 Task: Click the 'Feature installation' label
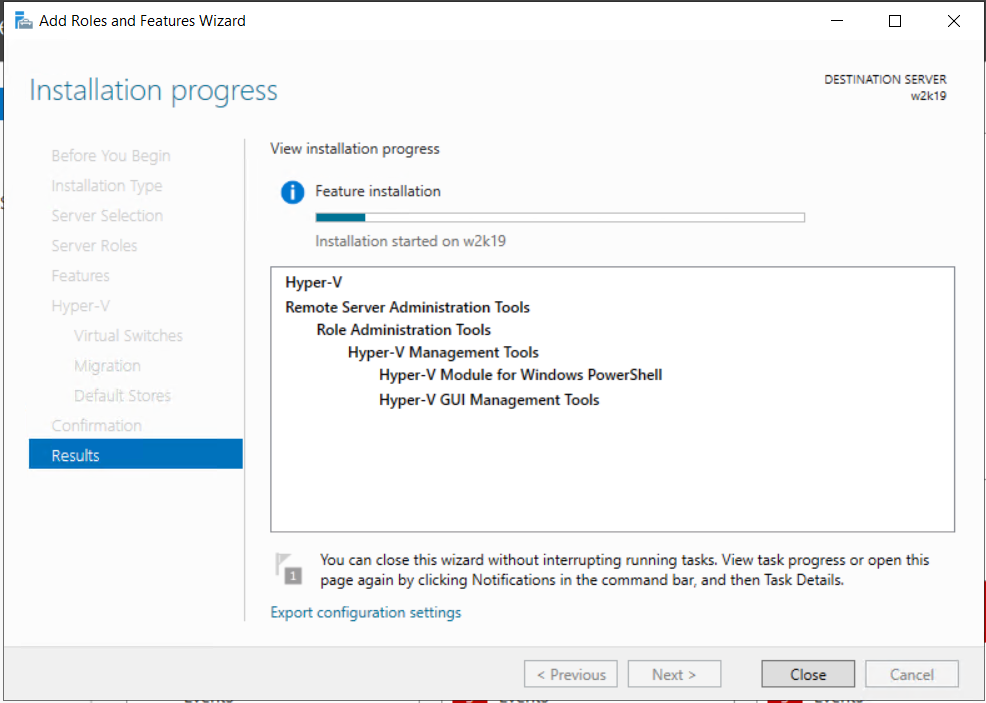click(378, 191)
